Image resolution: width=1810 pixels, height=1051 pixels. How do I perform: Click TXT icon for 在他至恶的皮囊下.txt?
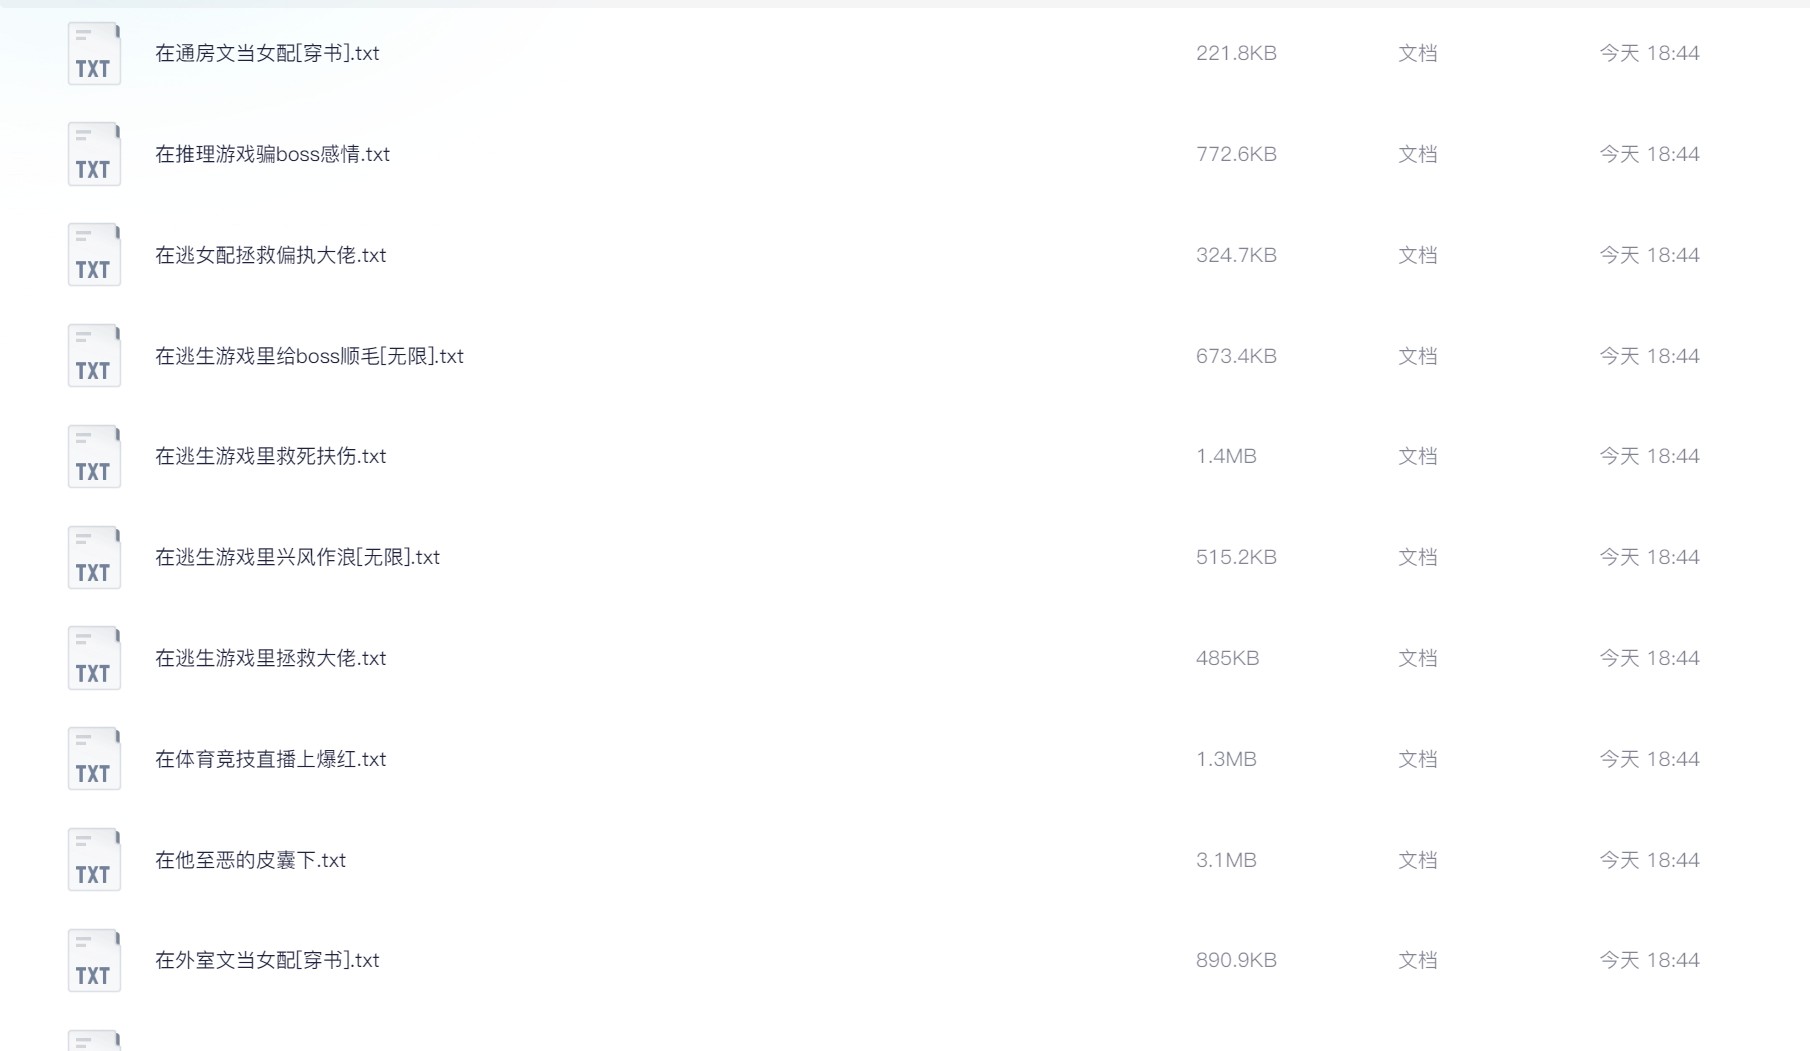94,860
